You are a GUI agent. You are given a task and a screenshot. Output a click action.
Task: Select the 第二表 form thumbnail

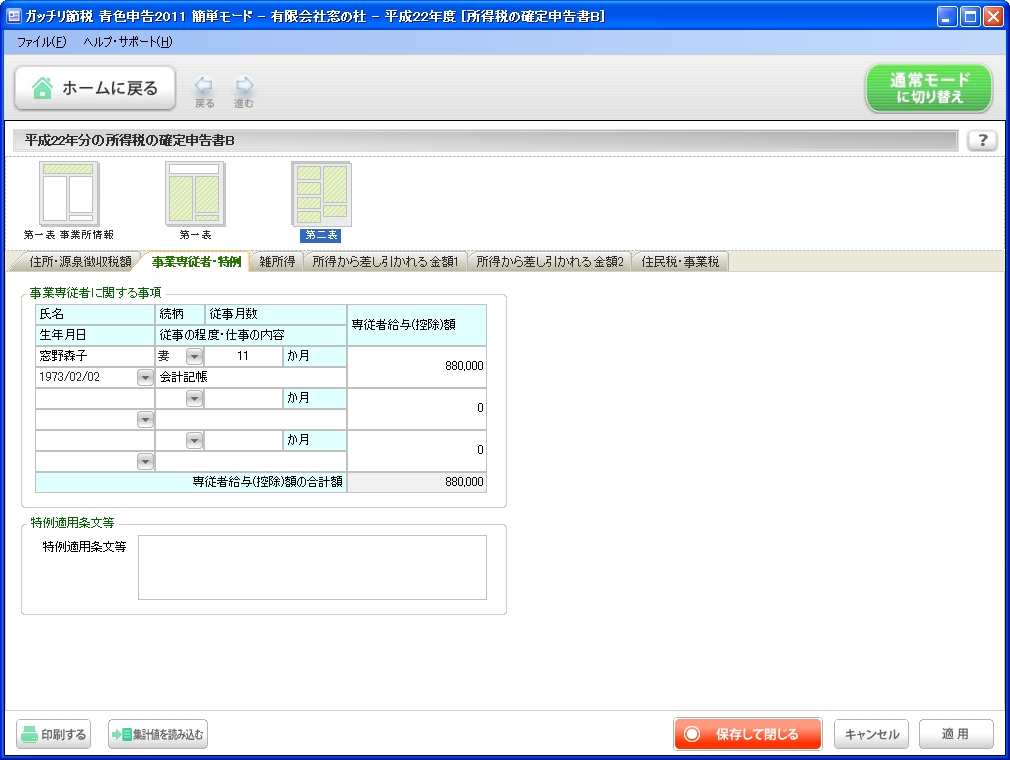tap(321, 193)
